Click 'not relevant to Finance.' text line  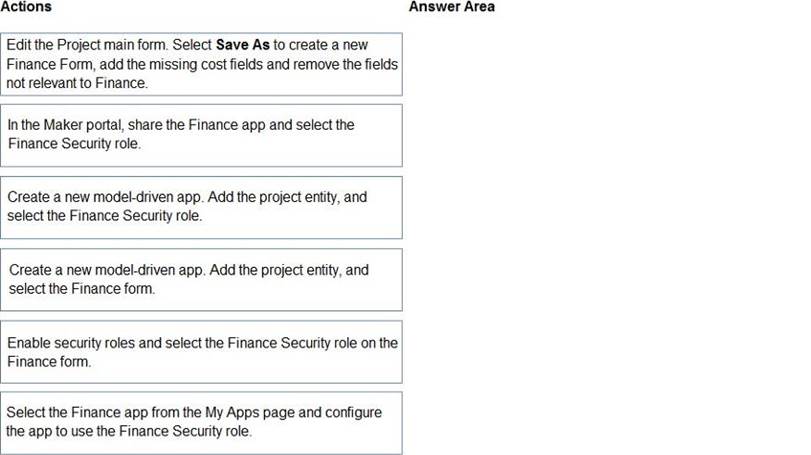(77, 83)
